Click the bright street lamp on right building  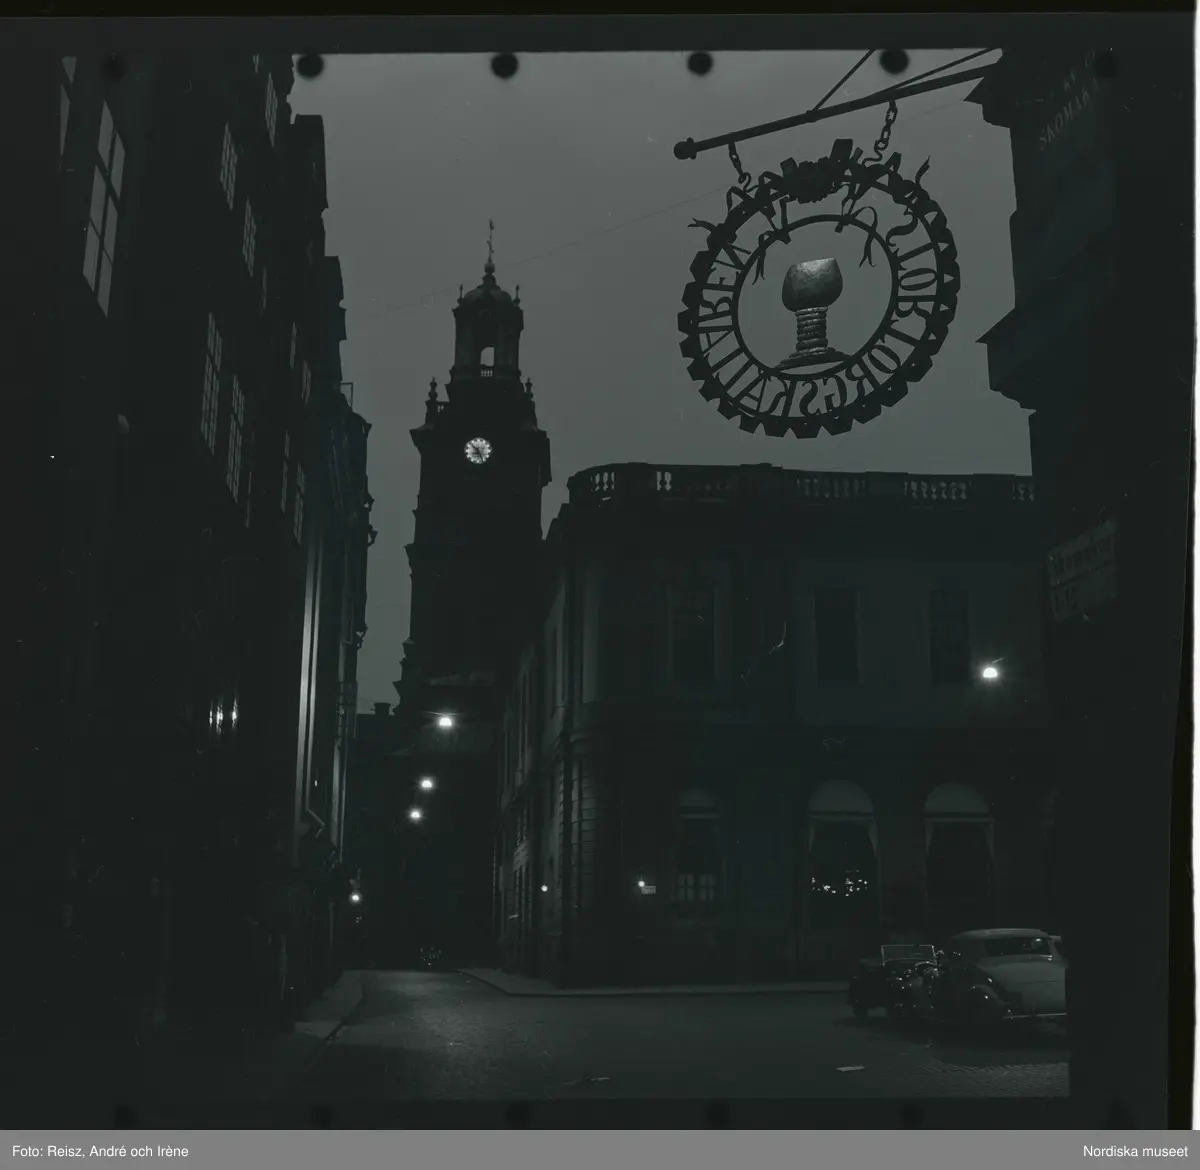(989, 673)
